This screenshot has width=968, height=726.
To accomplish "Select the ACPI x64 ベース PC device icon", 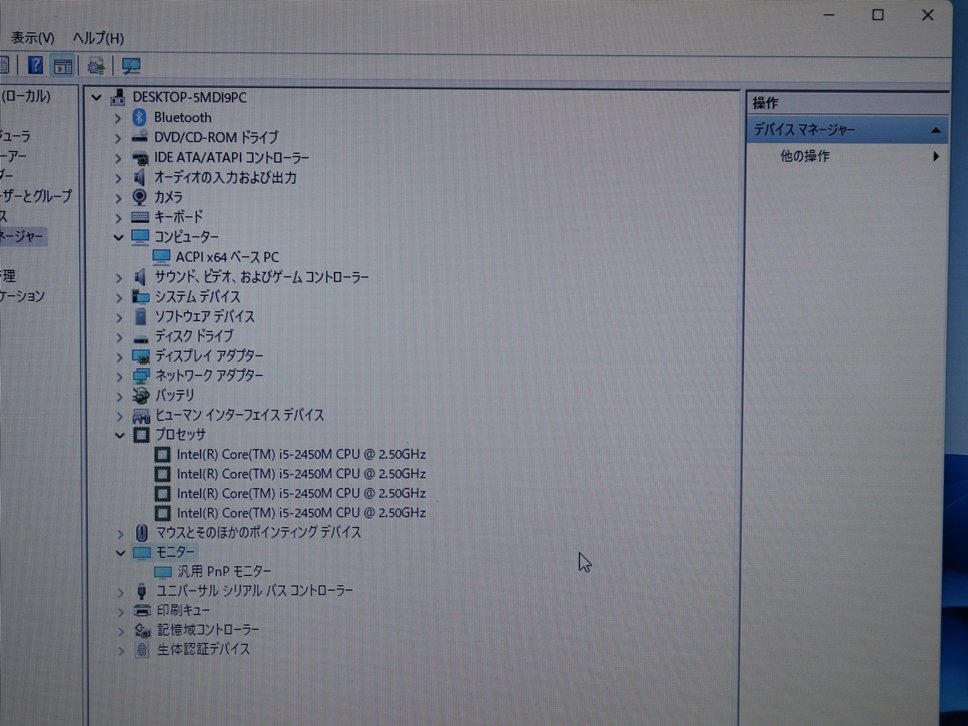I will (x=161, y=257).
